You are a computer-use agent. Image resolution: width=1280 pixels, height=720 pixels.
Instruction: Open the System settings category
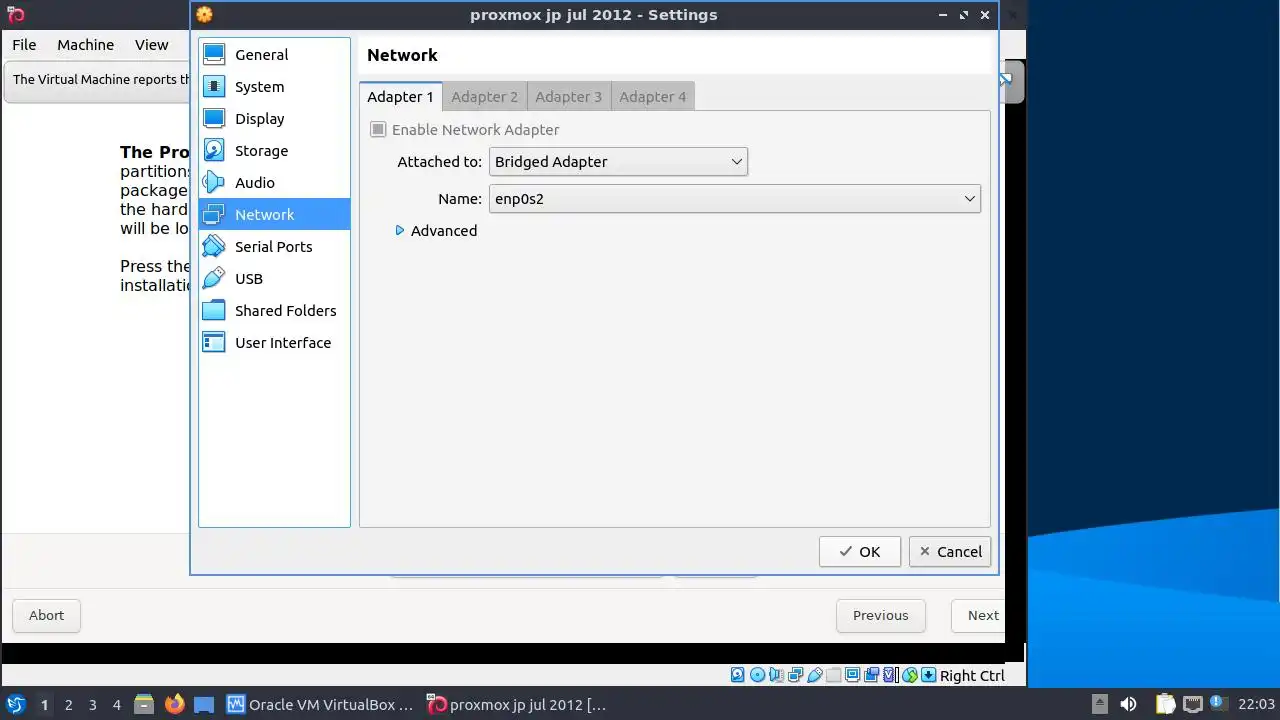274,87
